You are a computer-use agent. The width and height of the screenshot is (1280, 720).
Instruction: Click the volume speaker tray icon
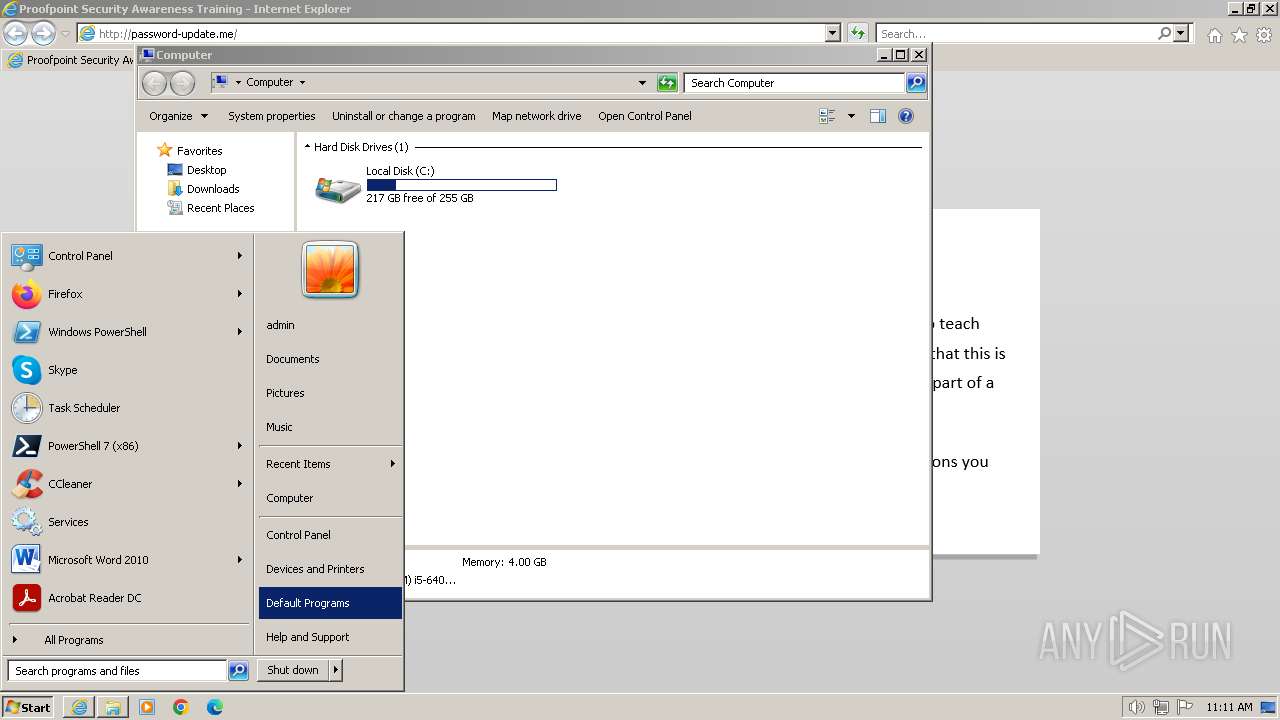coord(1136,707)
